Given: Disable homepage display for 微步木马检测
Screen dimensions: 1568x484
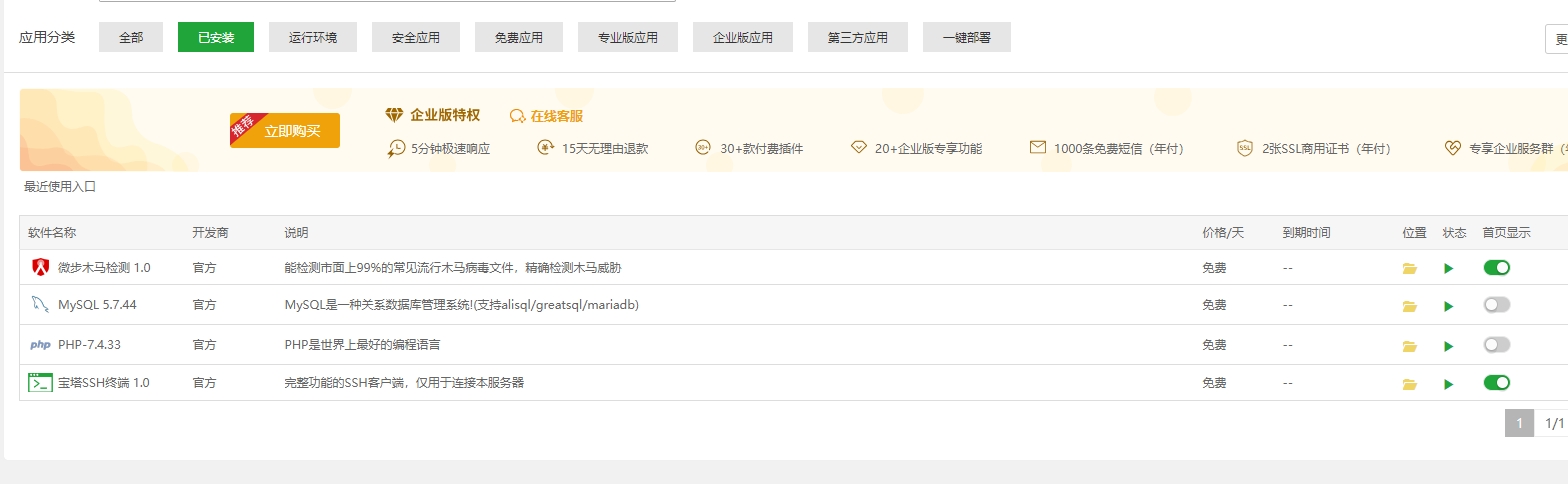Looking at the screenshot, I should tap(1496, 267).
